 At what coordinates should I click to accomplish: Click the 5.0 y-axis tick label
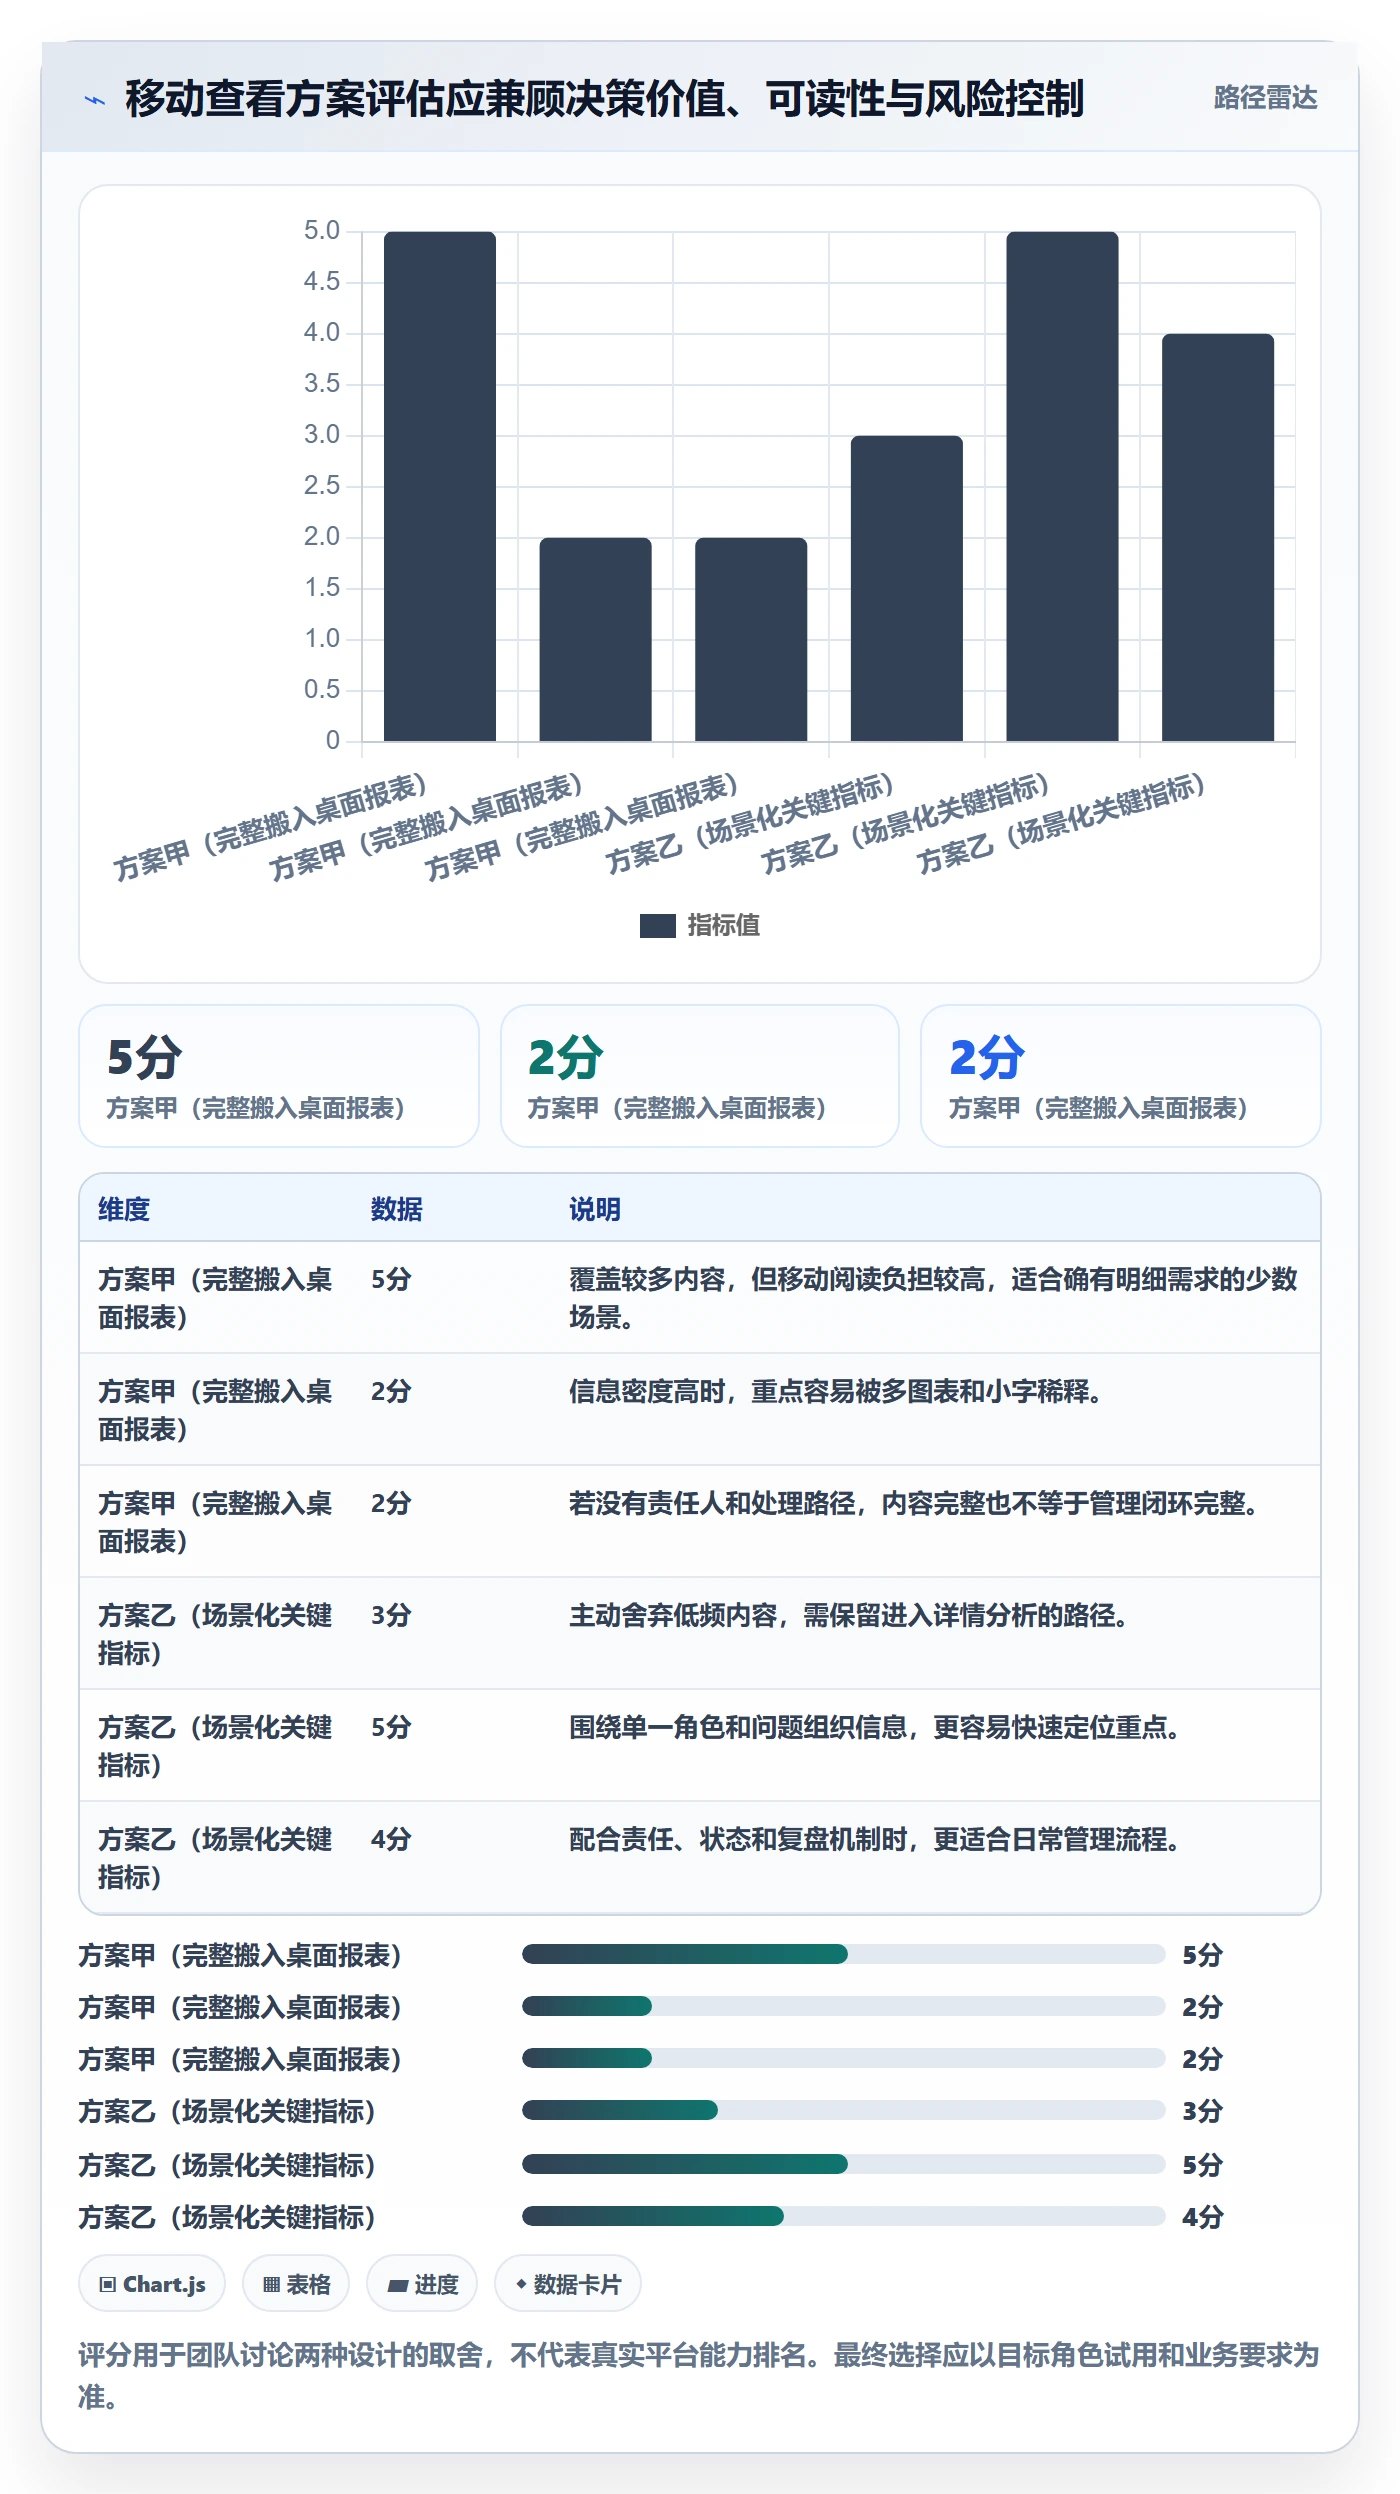pyautogui.click(x=322, y=231)
